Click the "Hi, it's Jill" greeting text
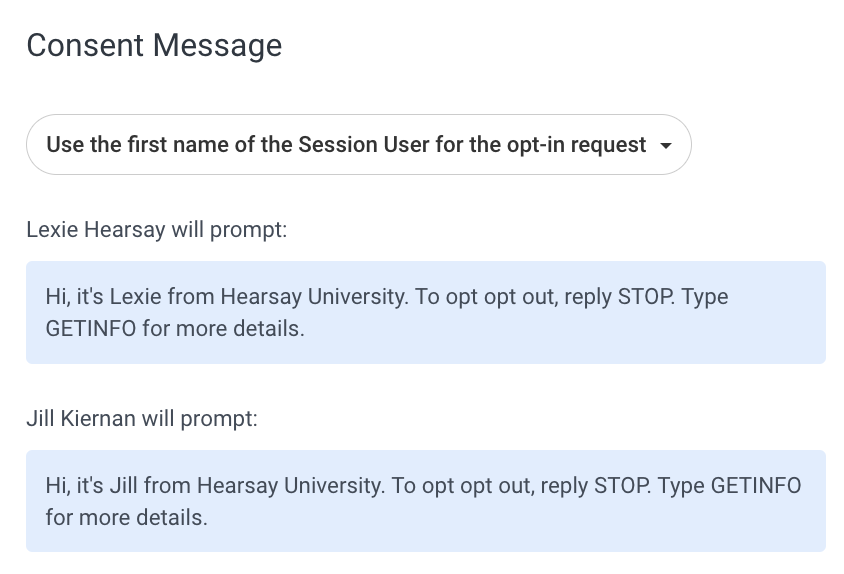Viewport: 844px width, 574px height. (x=96, y=486)
